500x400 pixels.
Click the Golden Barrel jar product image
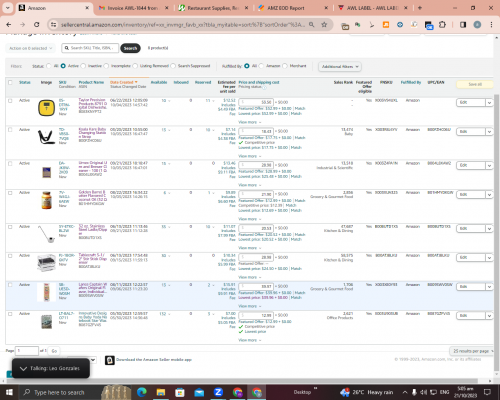47,200
